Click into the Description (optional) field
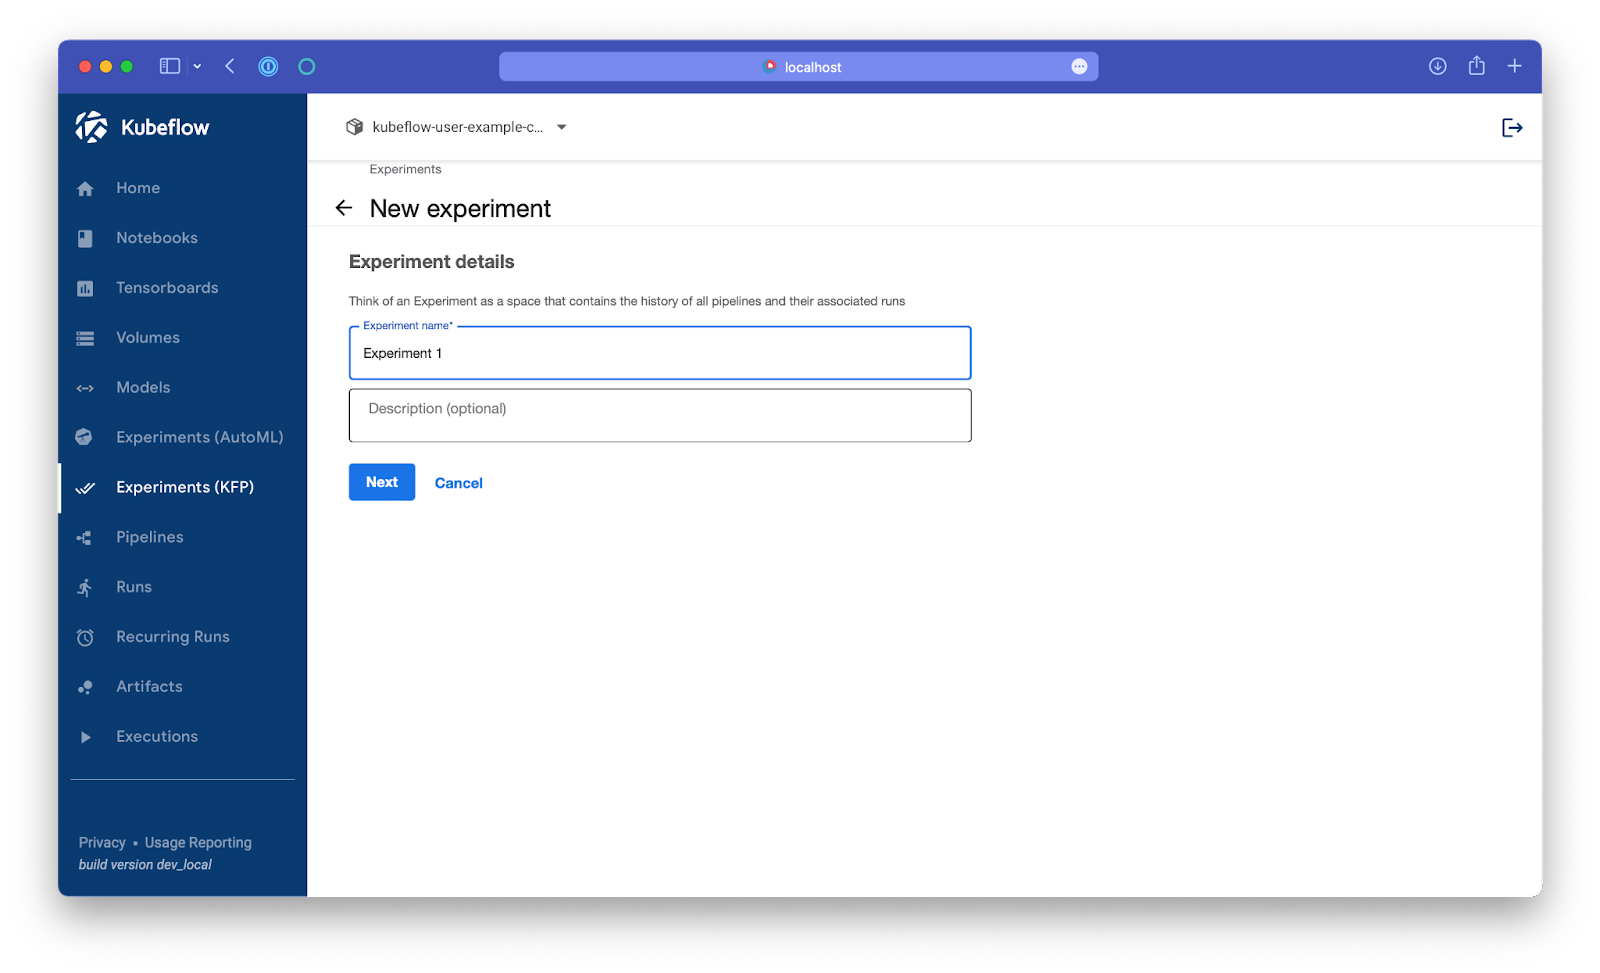 click(659, 416)
